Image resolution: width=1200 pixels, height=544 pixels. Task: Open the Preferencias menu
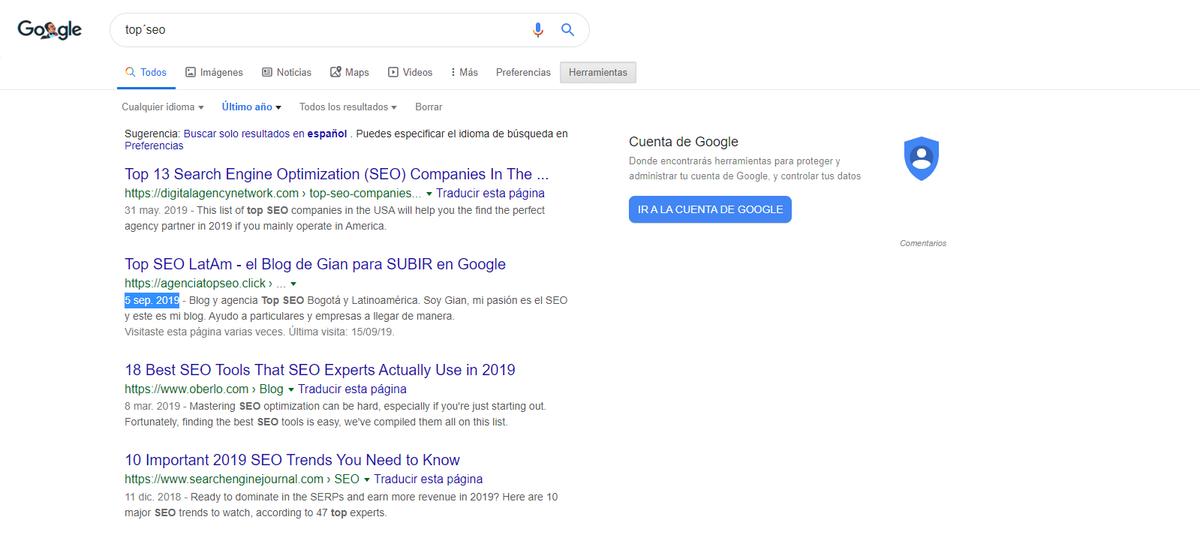click(x=523, y=72)
